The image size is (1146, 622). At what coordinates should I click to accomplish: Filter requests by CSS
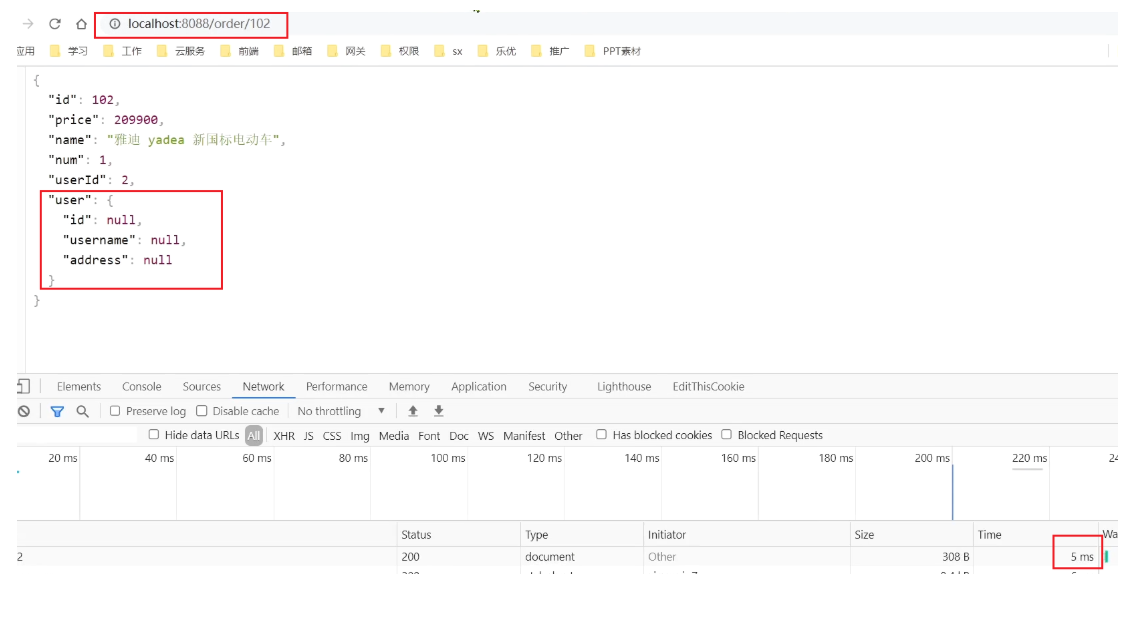332,436
